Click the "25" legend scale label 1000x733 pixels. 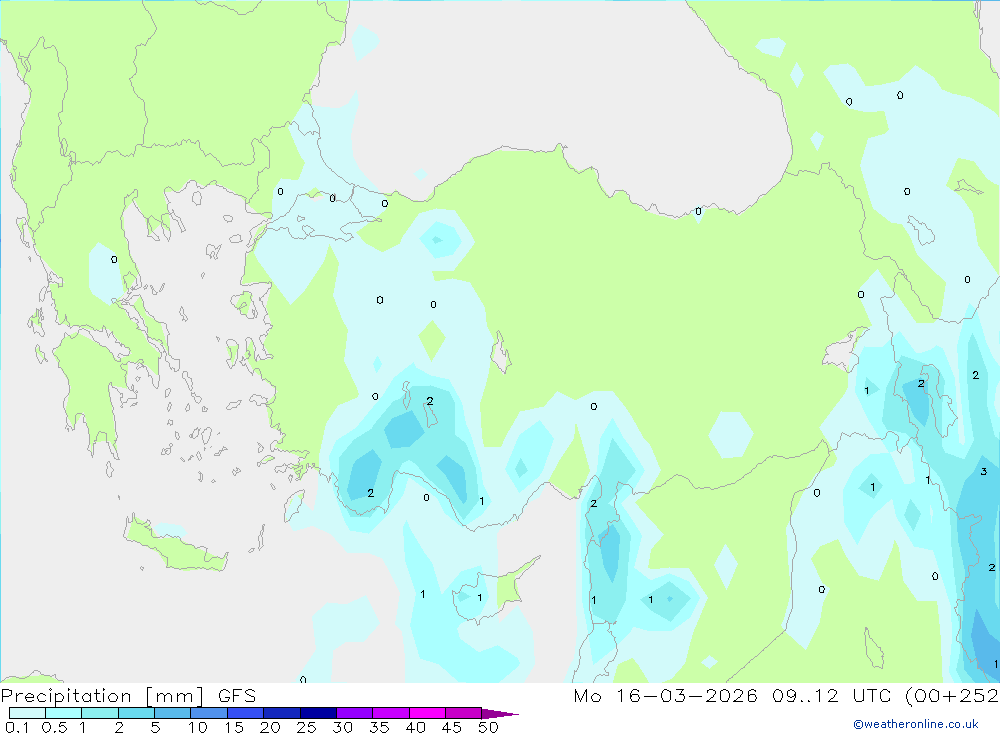306,727
